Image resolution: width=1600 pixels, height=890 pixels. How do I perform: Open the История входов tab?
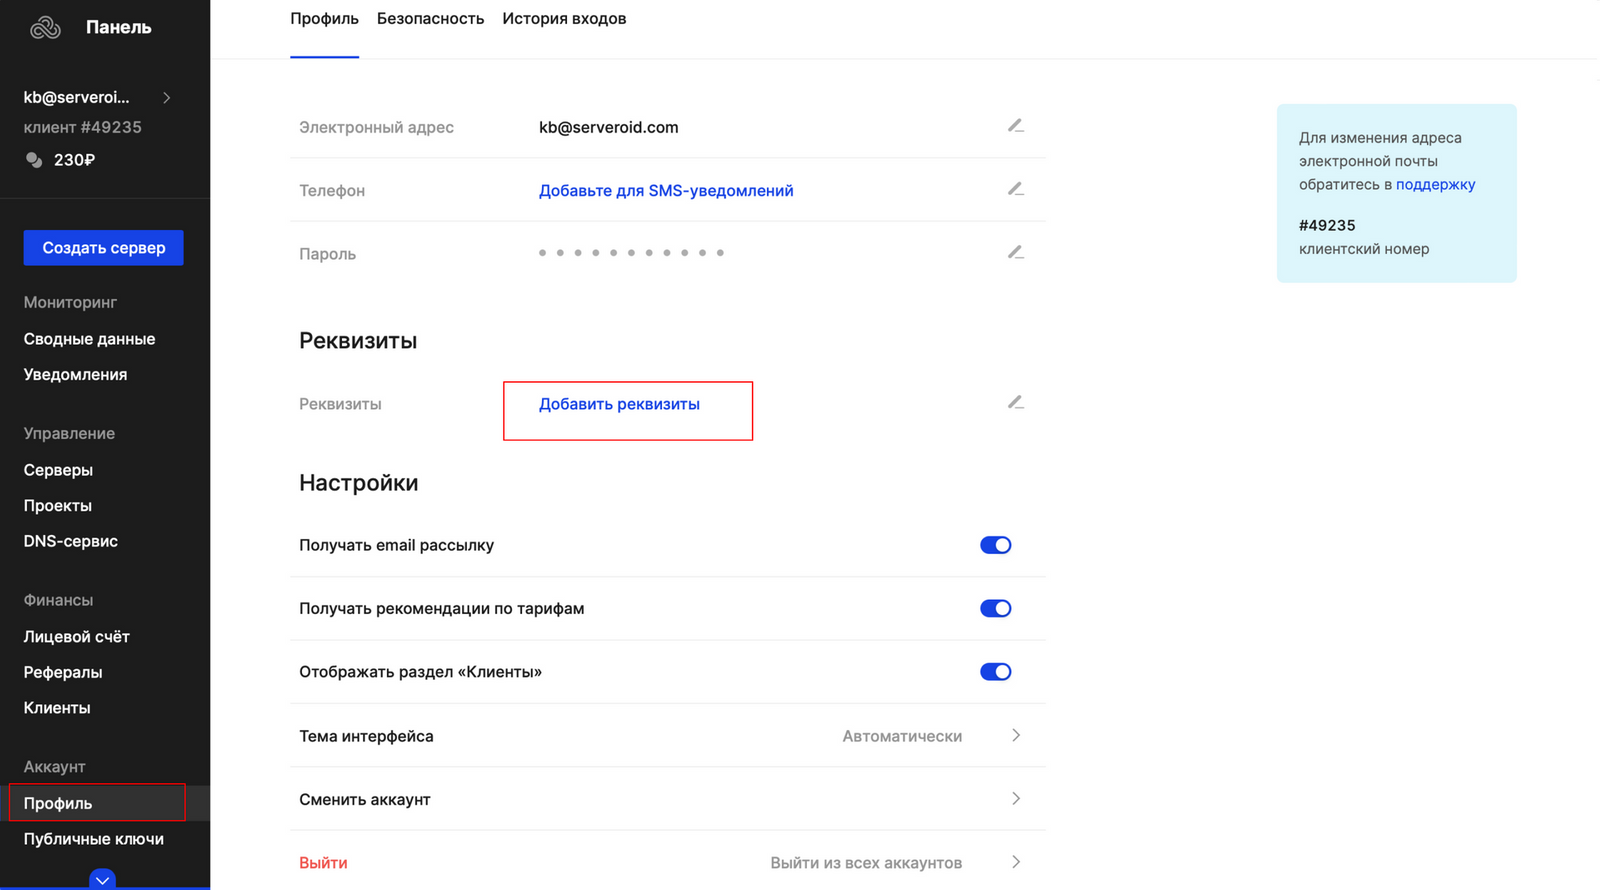tap(564, 19)
